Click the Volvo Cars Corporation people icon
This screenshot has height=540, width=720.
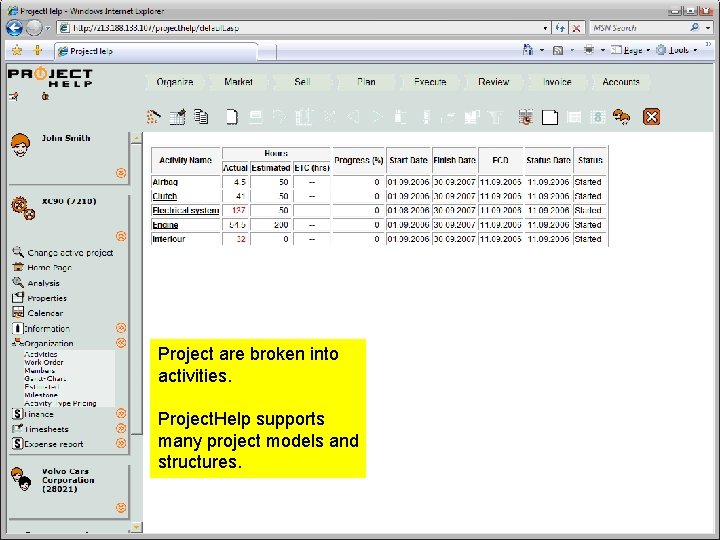click(21, 479)
